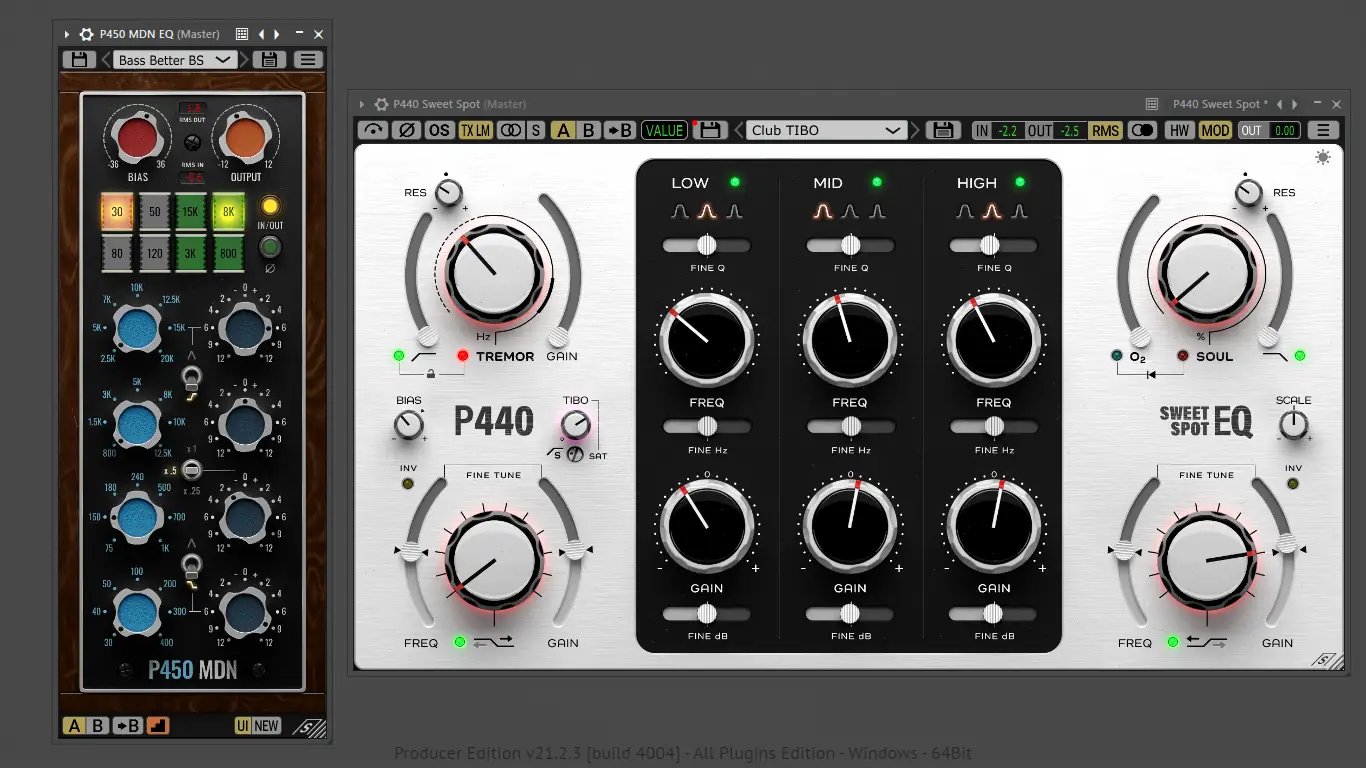The width and height of the screenshot is (1366, 768).
Task: Click the grid icon in P450 title bar
Action: click(x=242, y=34)
